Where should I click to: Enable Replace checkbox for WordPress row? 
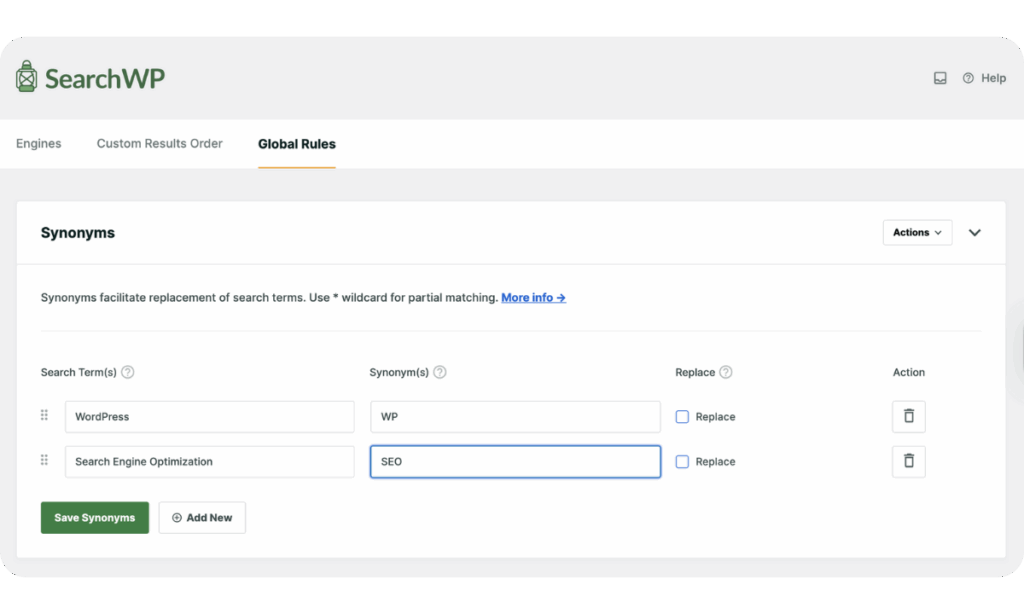(682, 417)
